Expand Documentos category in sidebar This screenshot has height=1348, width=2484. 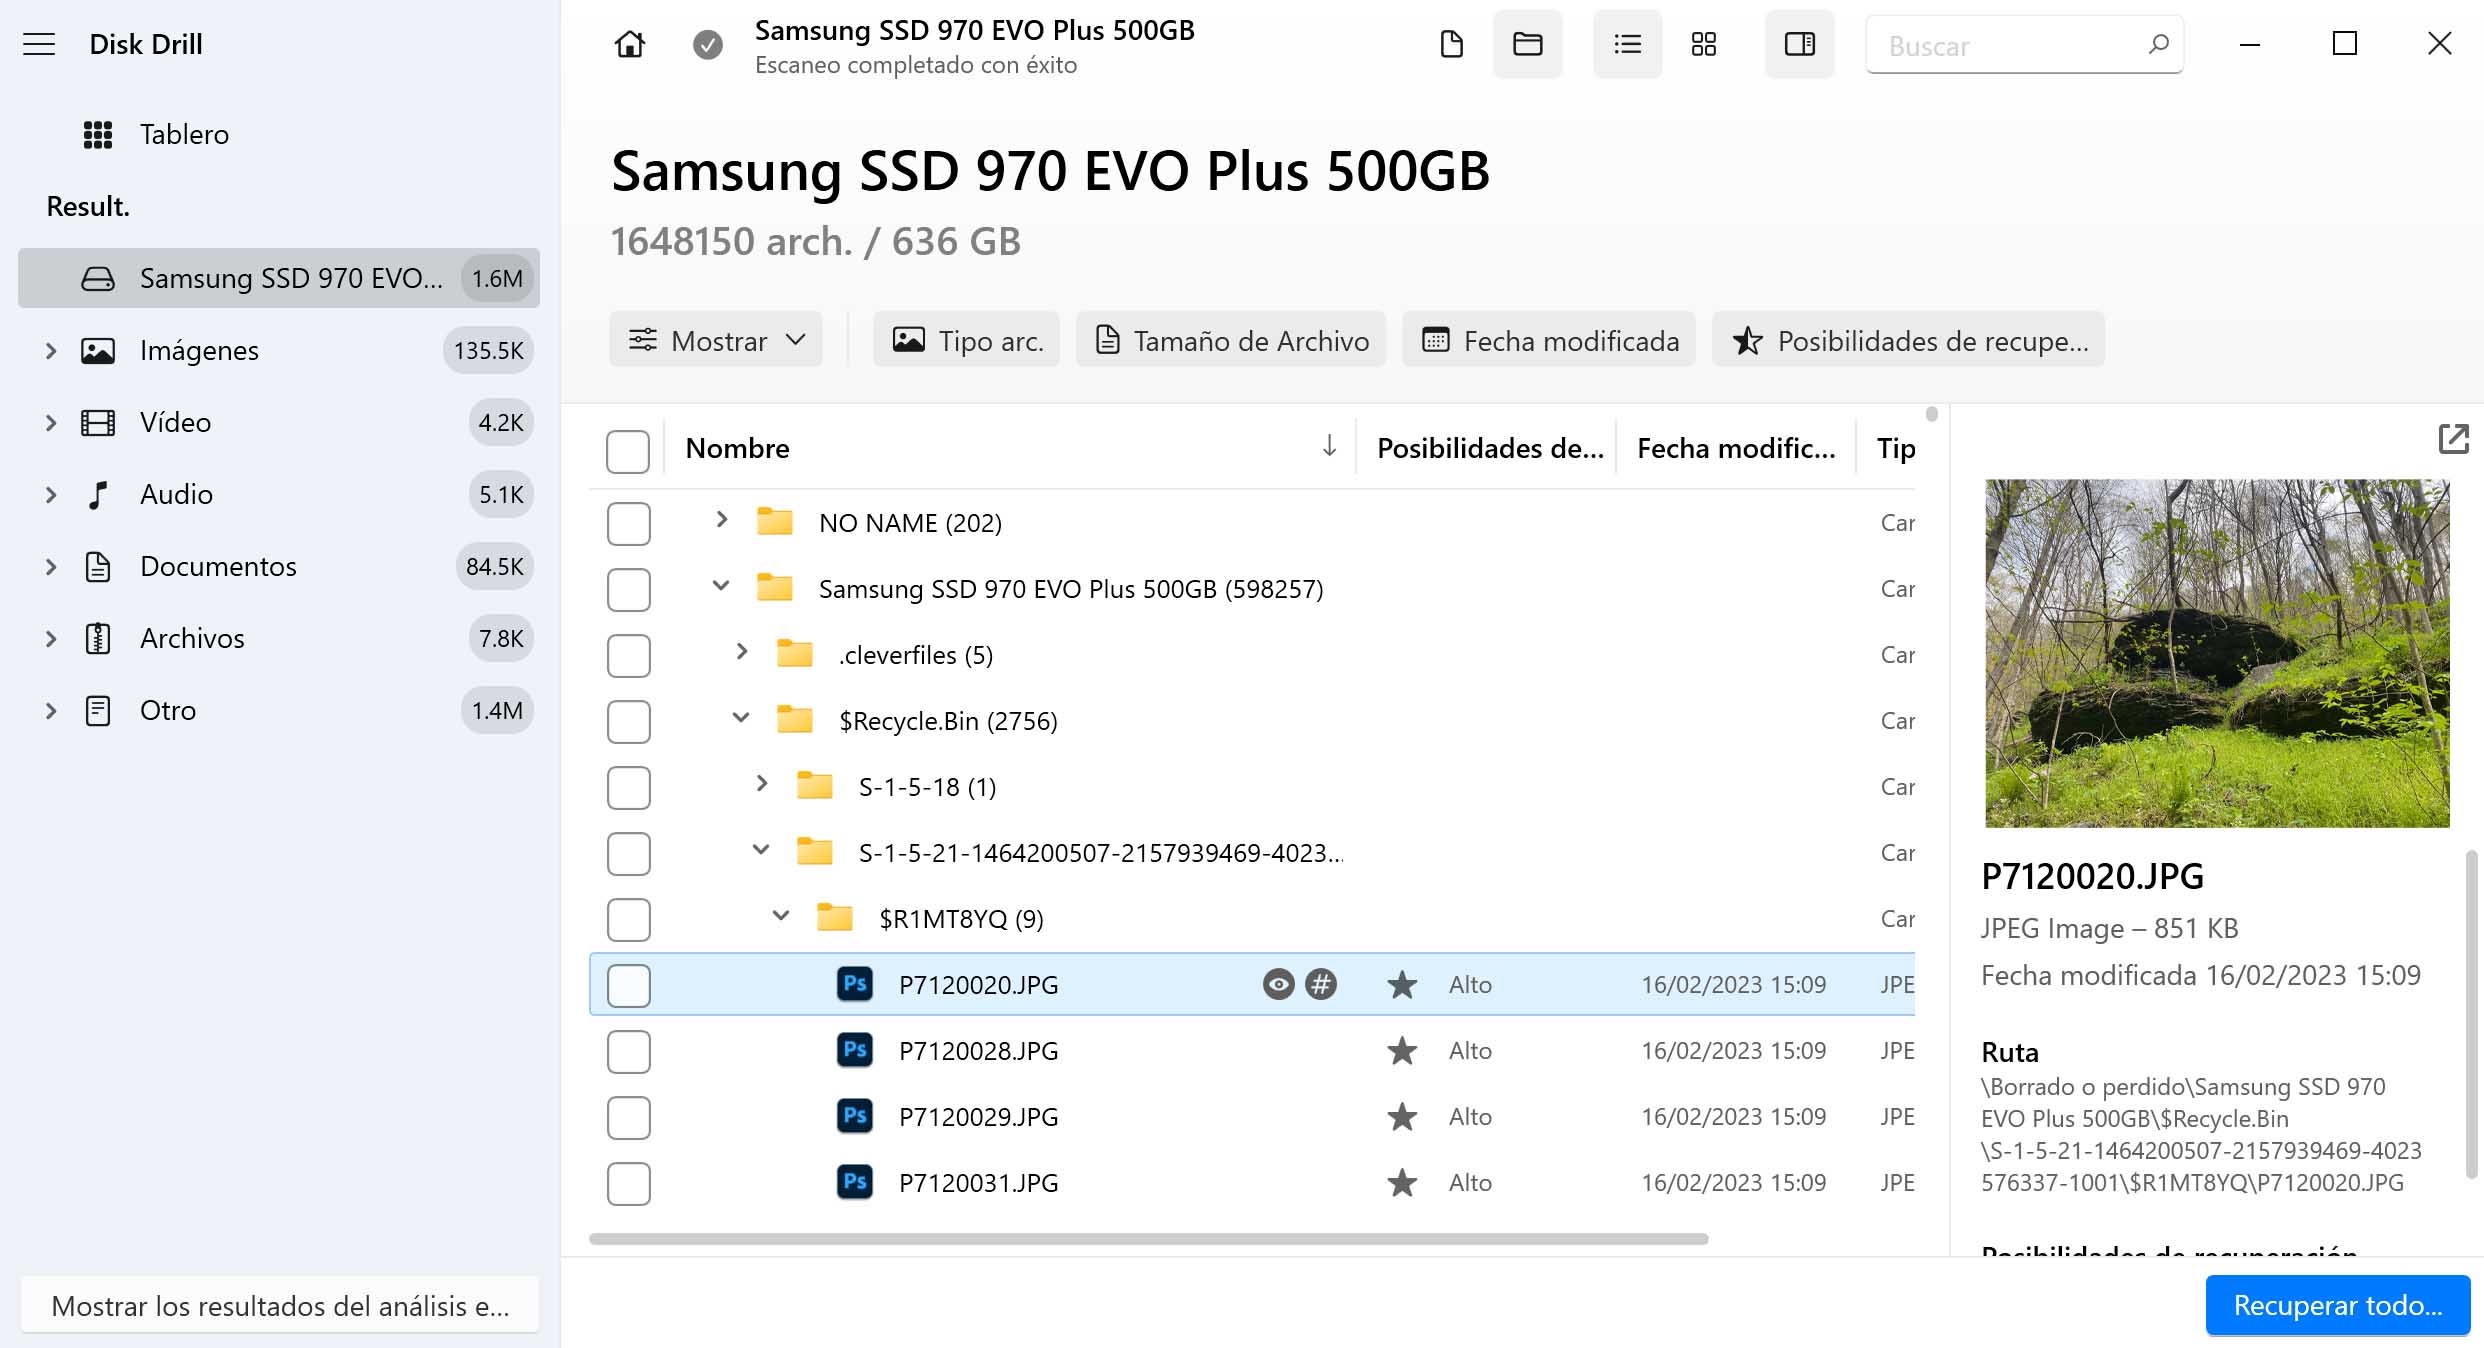[51, 567]
